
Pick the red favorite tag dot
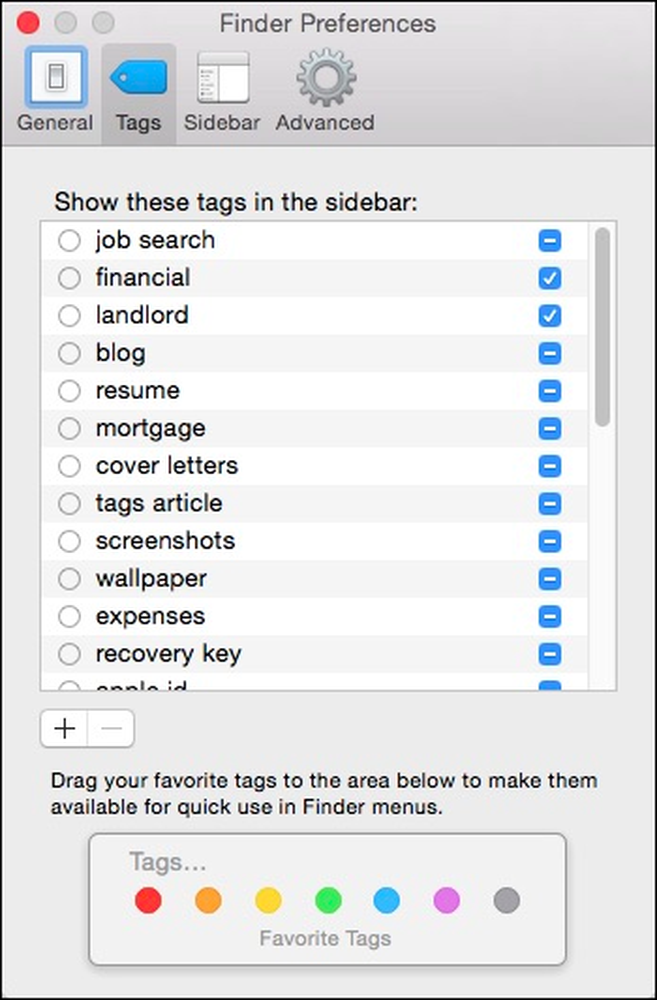click(x=148, y=901)
